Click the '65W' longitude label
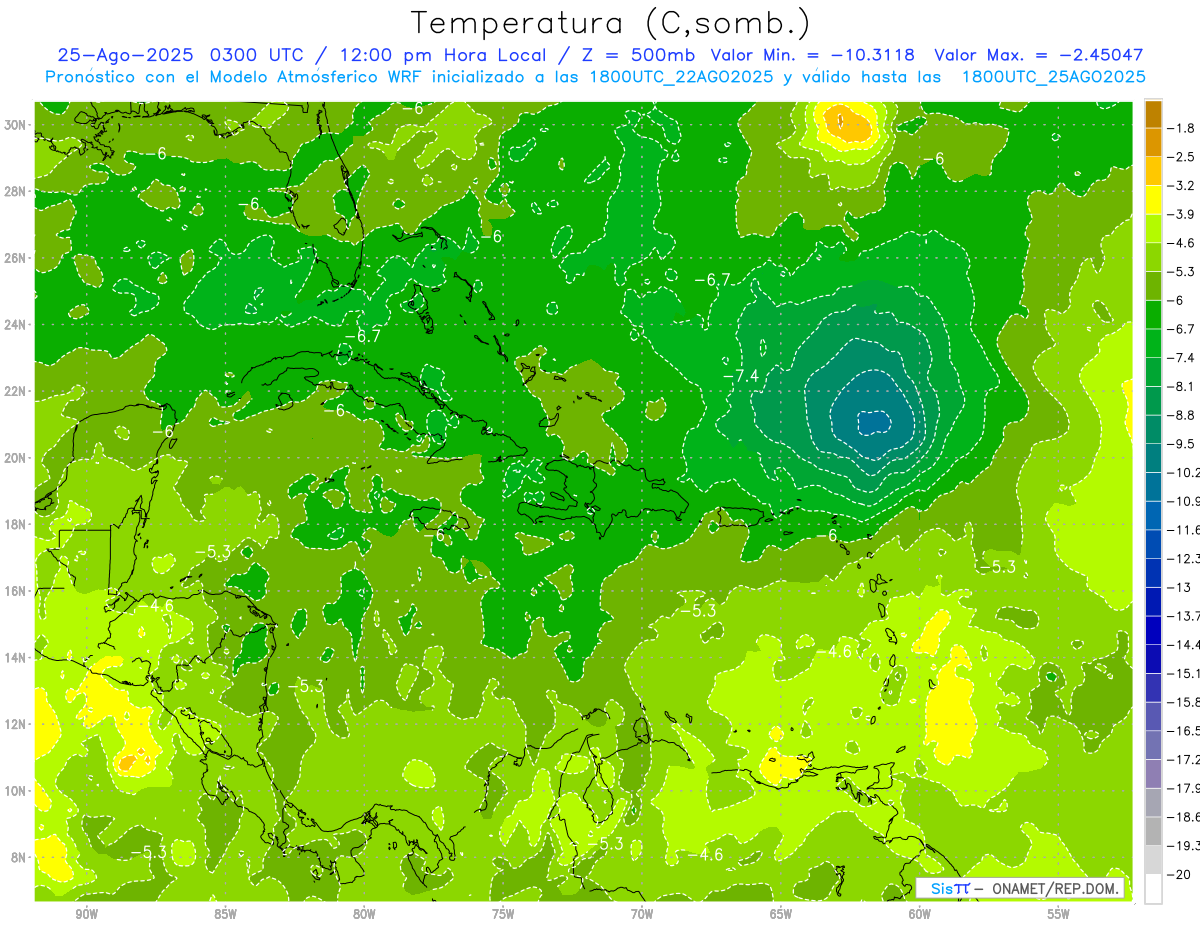The height and width of the screenshot is (927, 1200). [781, 915]
